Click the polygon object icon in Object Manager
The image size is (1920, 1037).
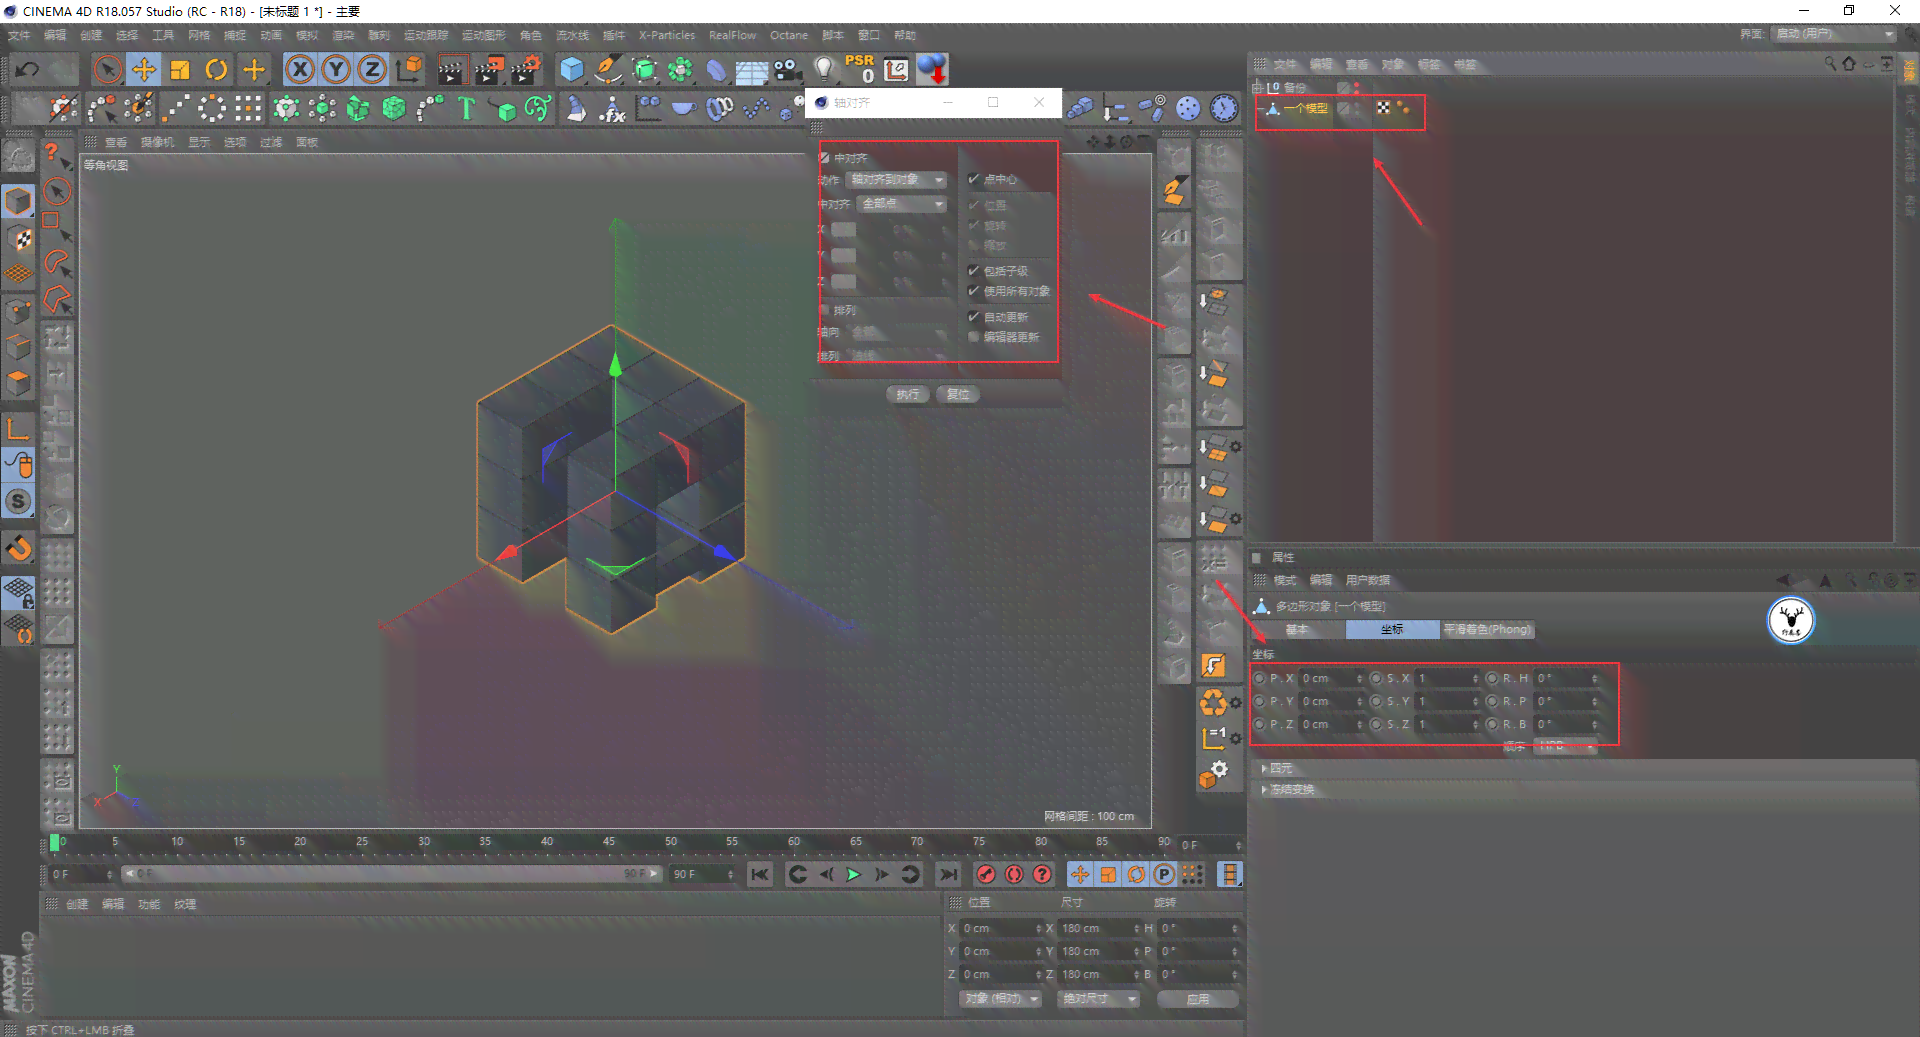pyautogui.click(x=1273, y=109)
